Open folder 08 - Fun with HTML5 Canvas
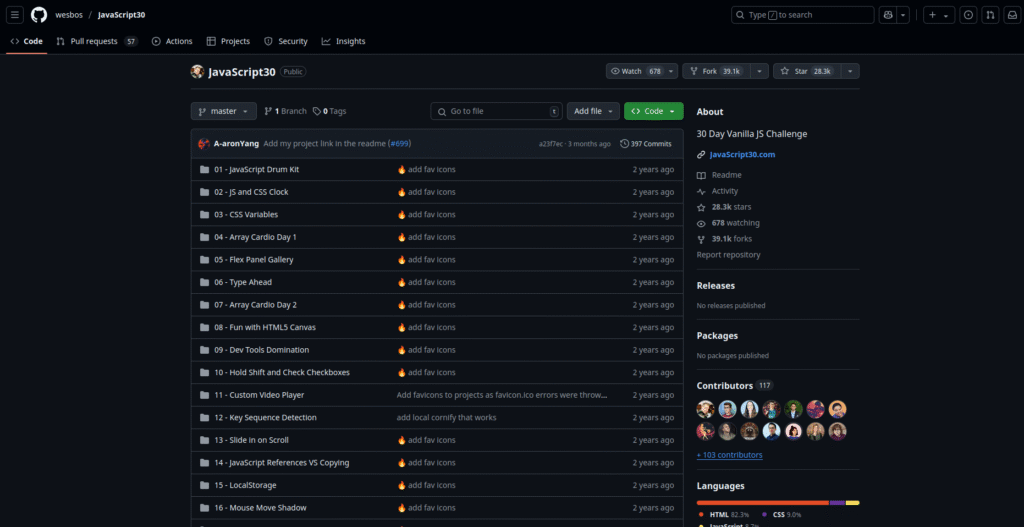1024x527 pixels. point(264,327)
